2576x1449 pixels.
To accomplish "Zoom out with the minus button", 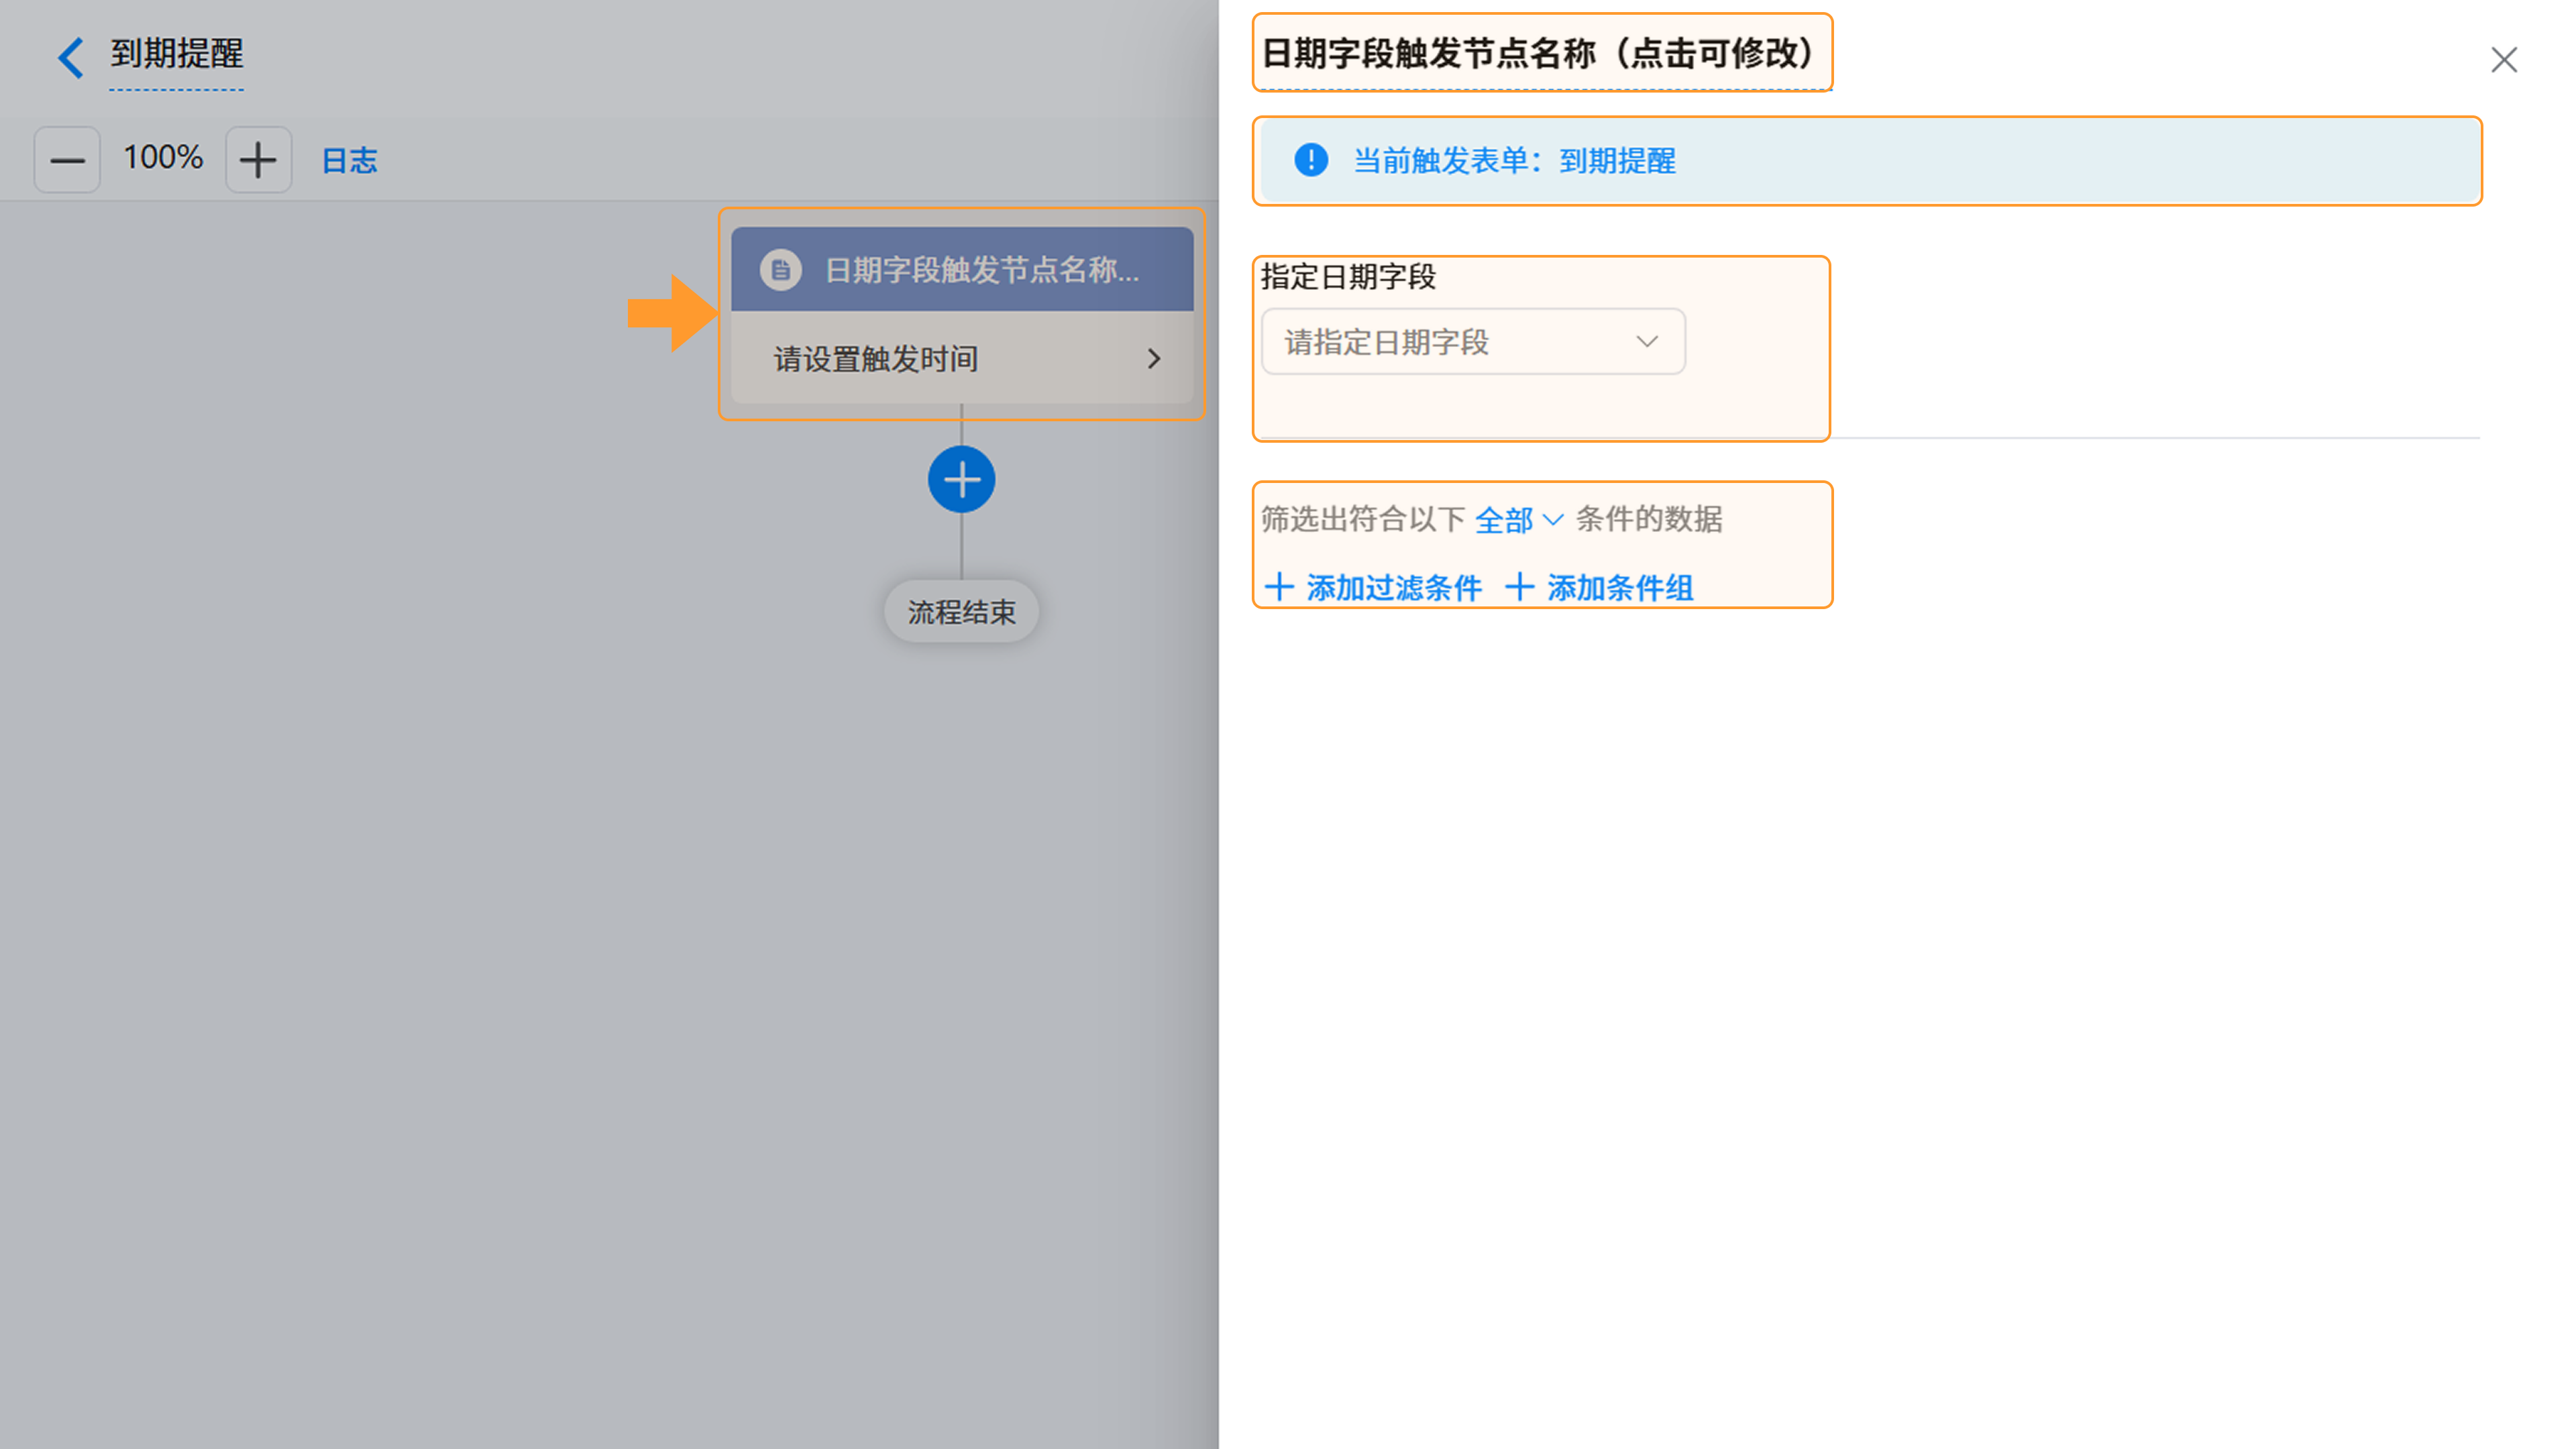I will coord(67,160).
